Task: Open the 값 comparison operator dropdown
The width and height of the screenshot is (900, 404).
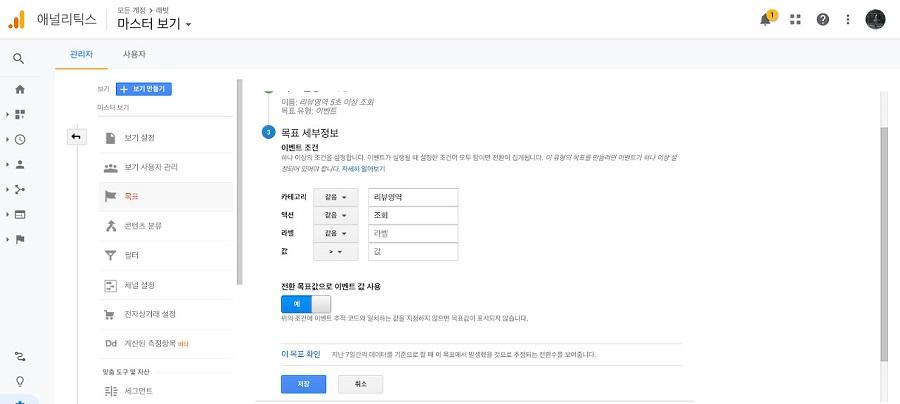Action: tap(336, 251)
